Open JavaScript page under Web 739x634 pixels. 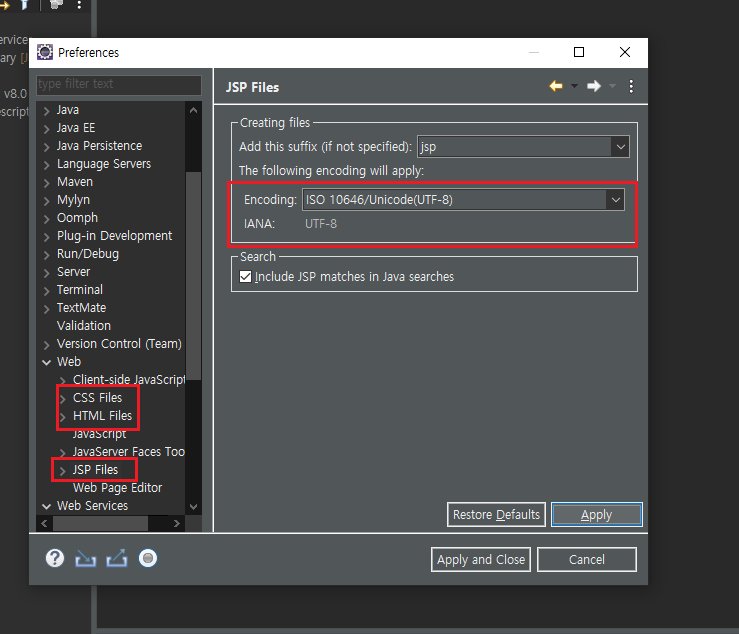[x=99, y=434]
